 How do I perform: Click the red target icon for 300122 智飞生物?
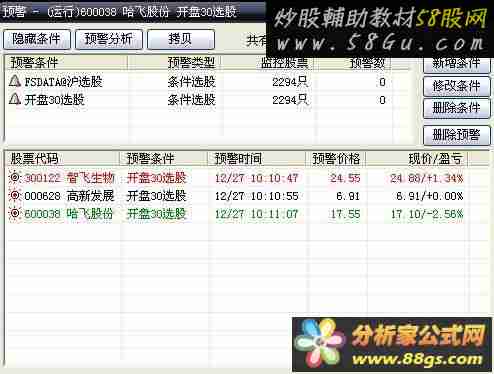click(15, 177)
